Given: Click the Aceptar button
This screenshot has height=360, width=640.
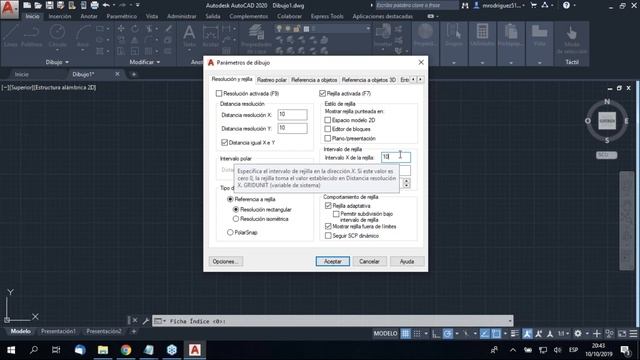Looking at the screenshot, I should pos(333,261).
